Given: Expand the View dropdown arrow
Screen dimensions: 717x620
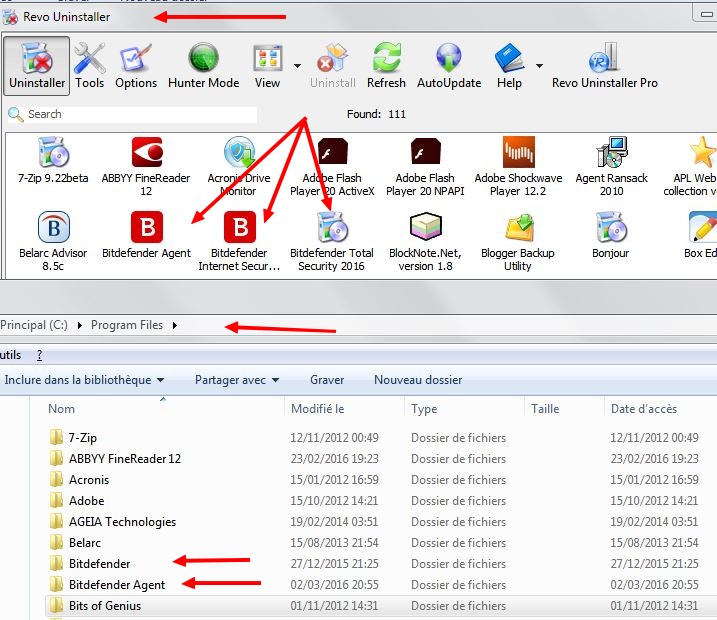Looking at the screenshot, I should tap(297, 66).
